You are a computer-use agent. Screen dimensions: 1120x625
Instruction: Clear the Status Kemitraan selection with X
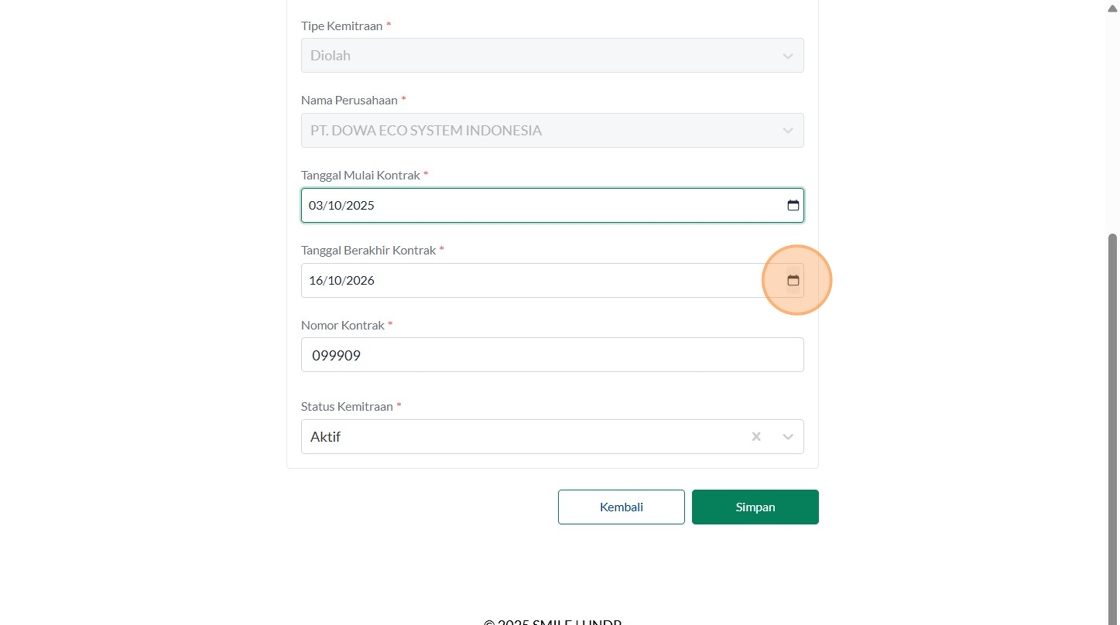click(756, 437)
